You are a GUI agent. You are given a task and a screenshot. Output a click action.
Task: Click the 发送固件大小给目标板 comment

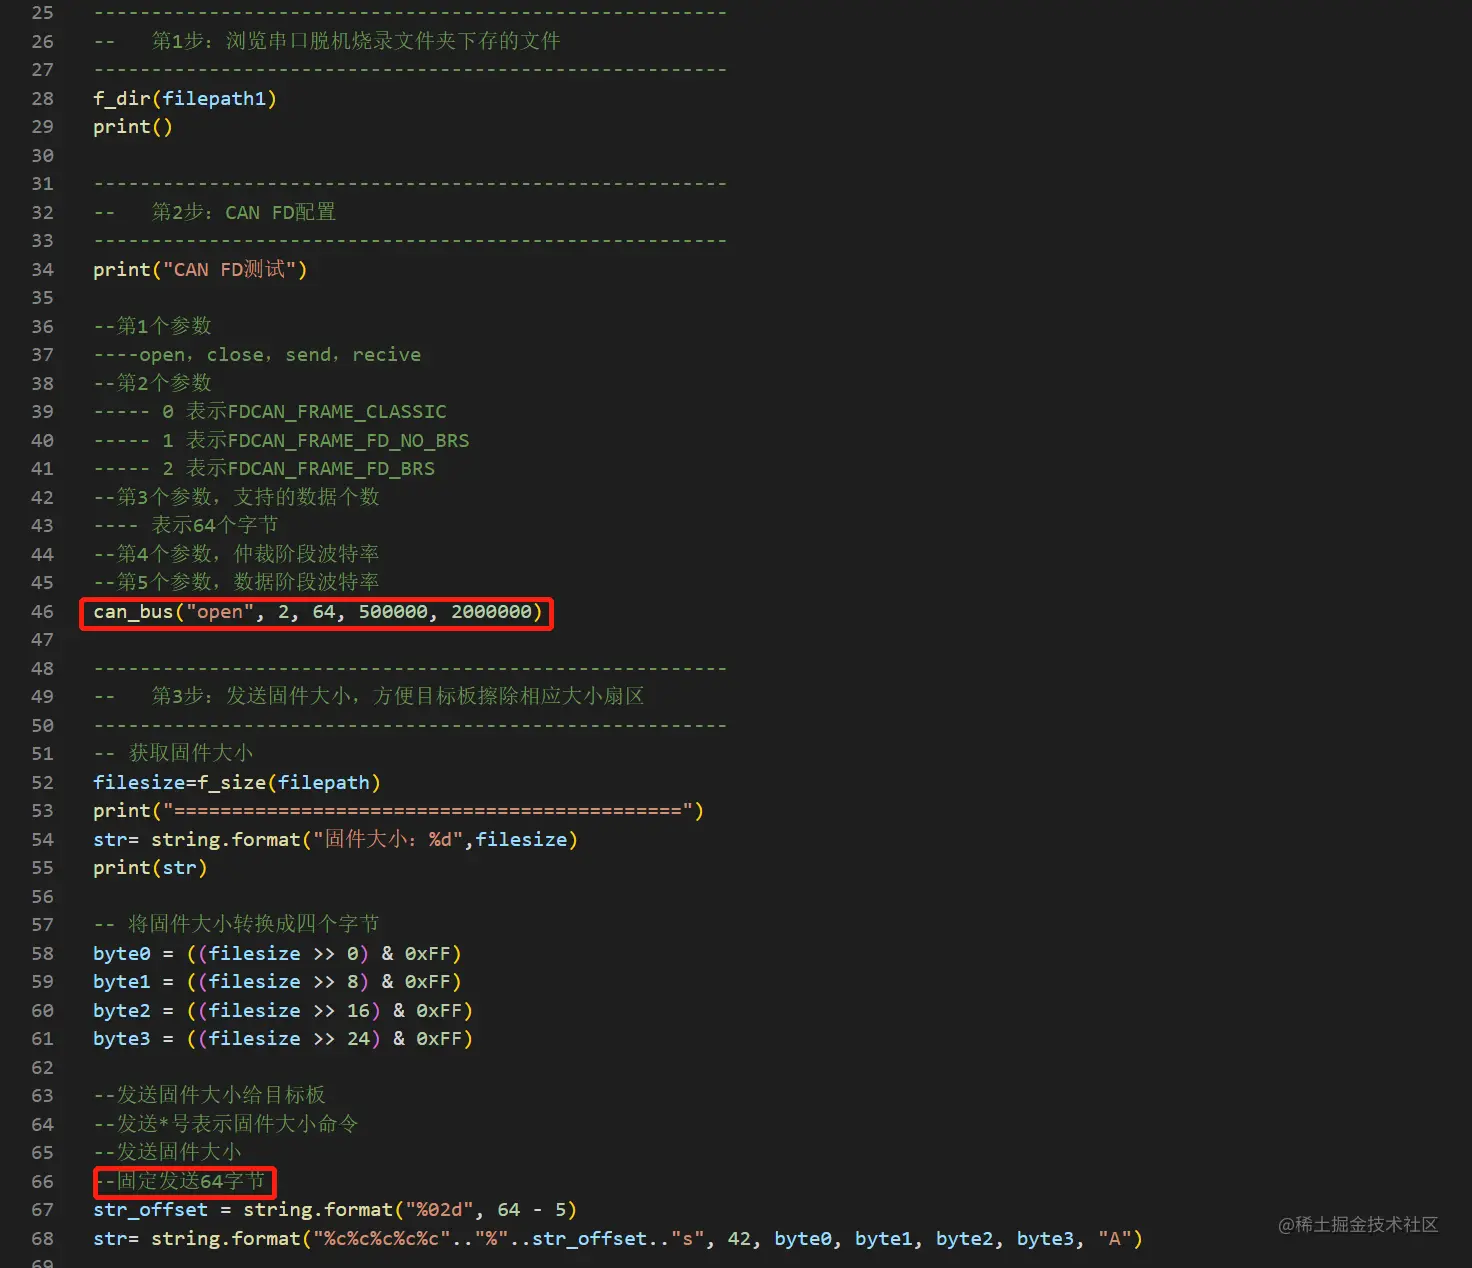pos(209,1095)
